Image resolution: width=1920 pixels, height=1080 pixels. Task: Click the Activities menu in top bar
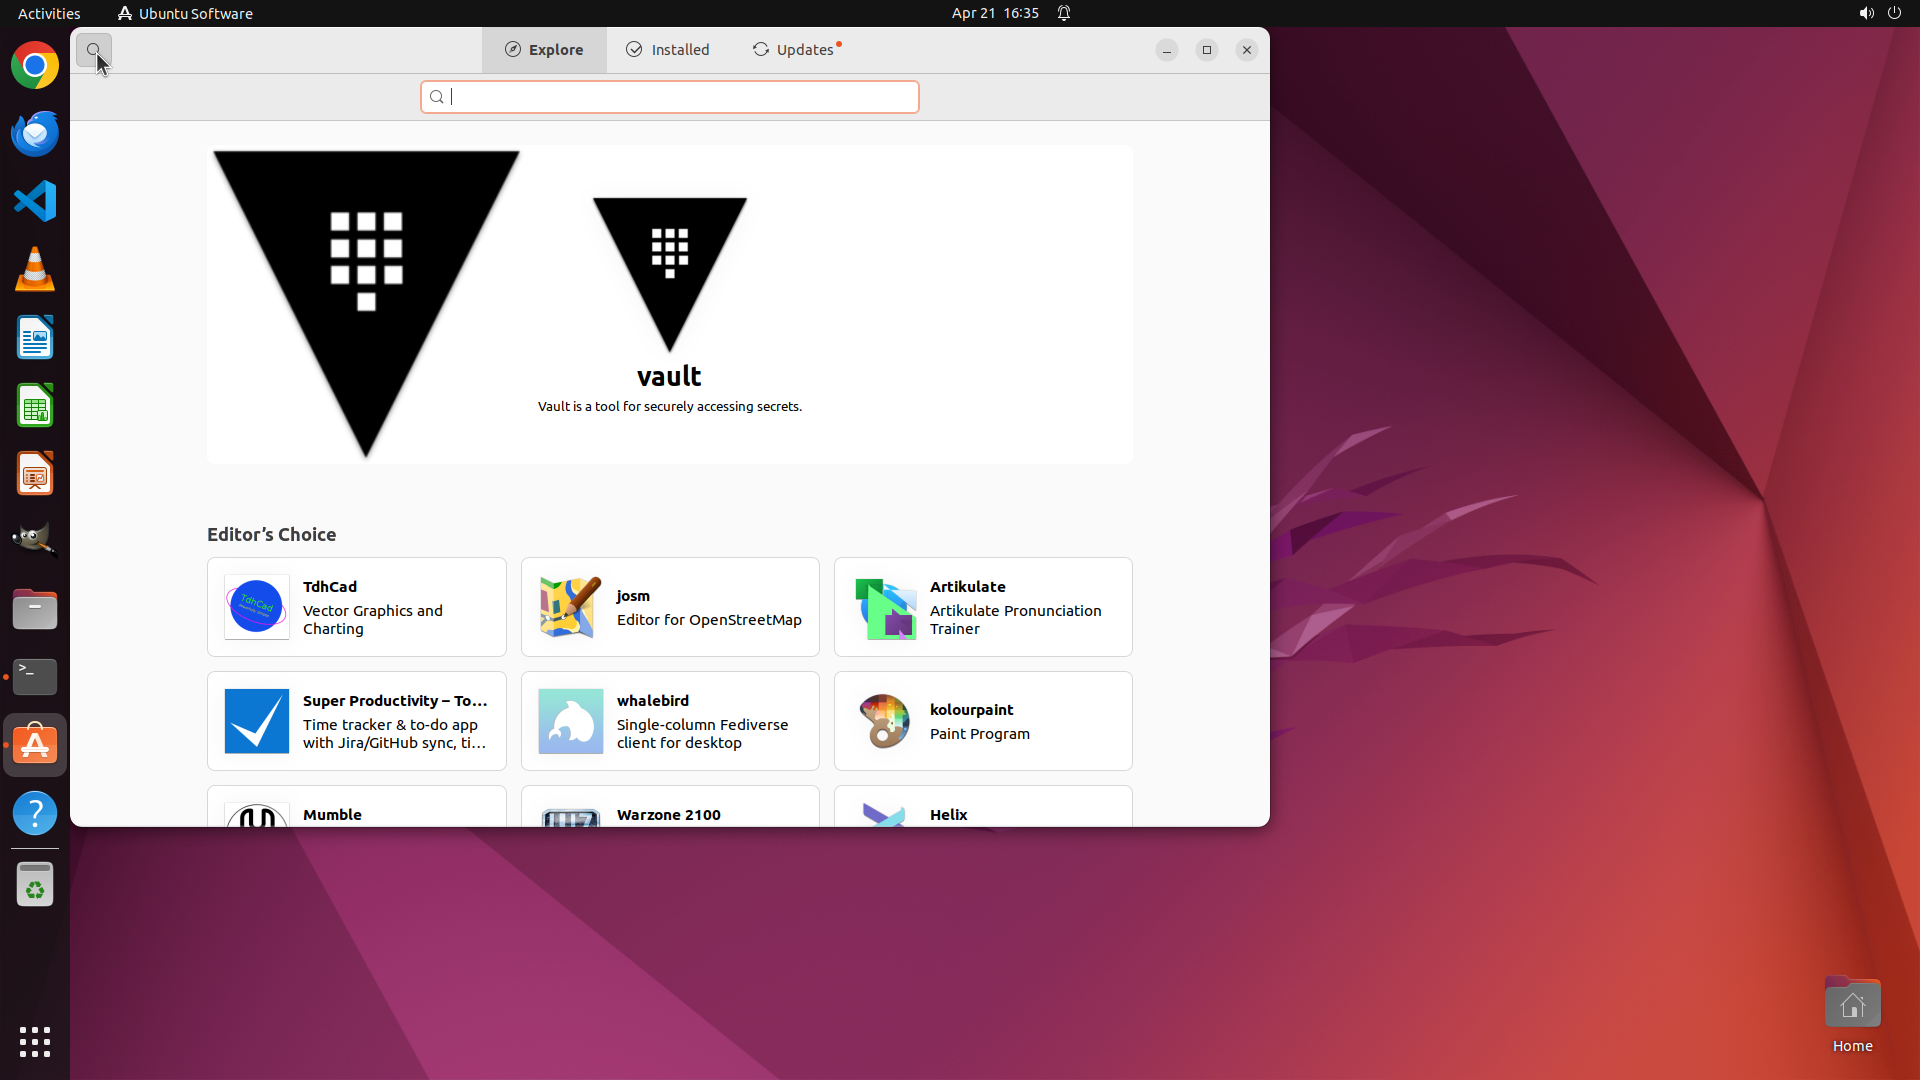[49, 13]
